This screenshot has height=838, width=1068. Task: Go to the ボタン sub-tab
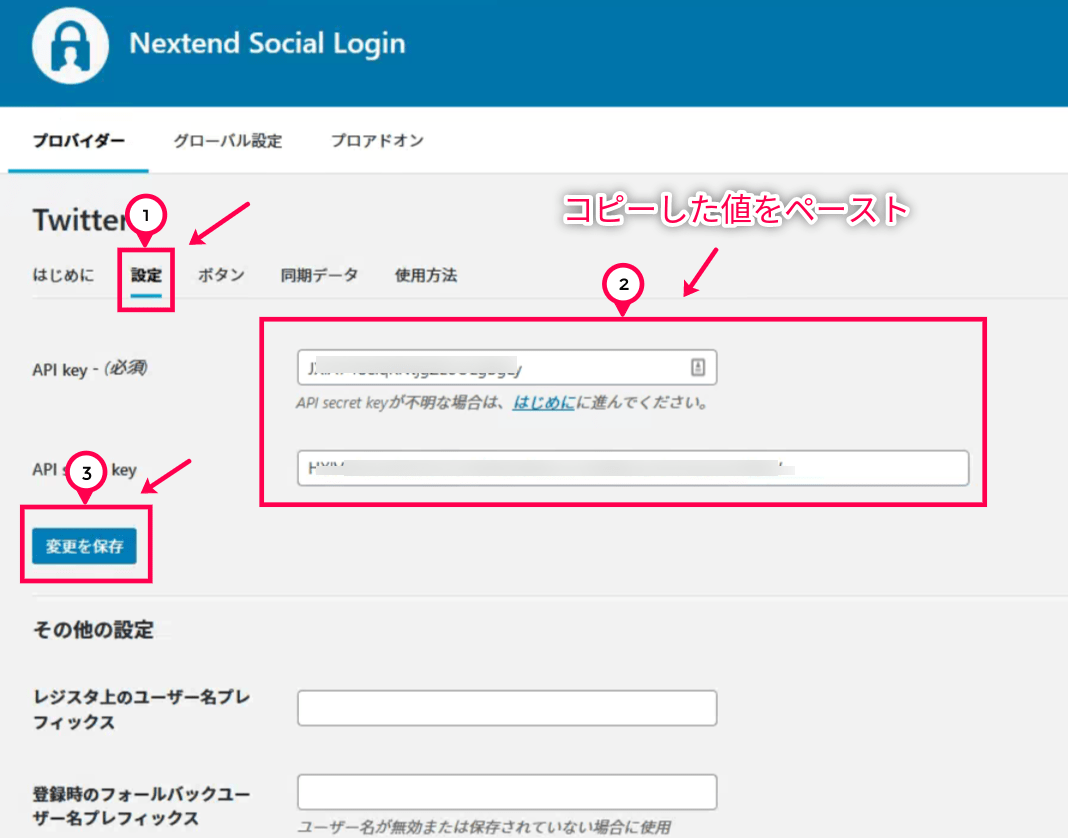221,275
